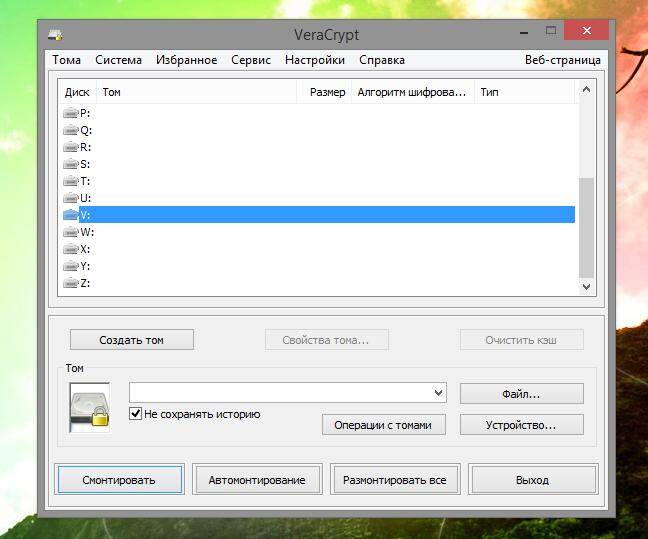The image size is (648, 539).
Task: Select the P: drive icon
Action: point(71,112)
